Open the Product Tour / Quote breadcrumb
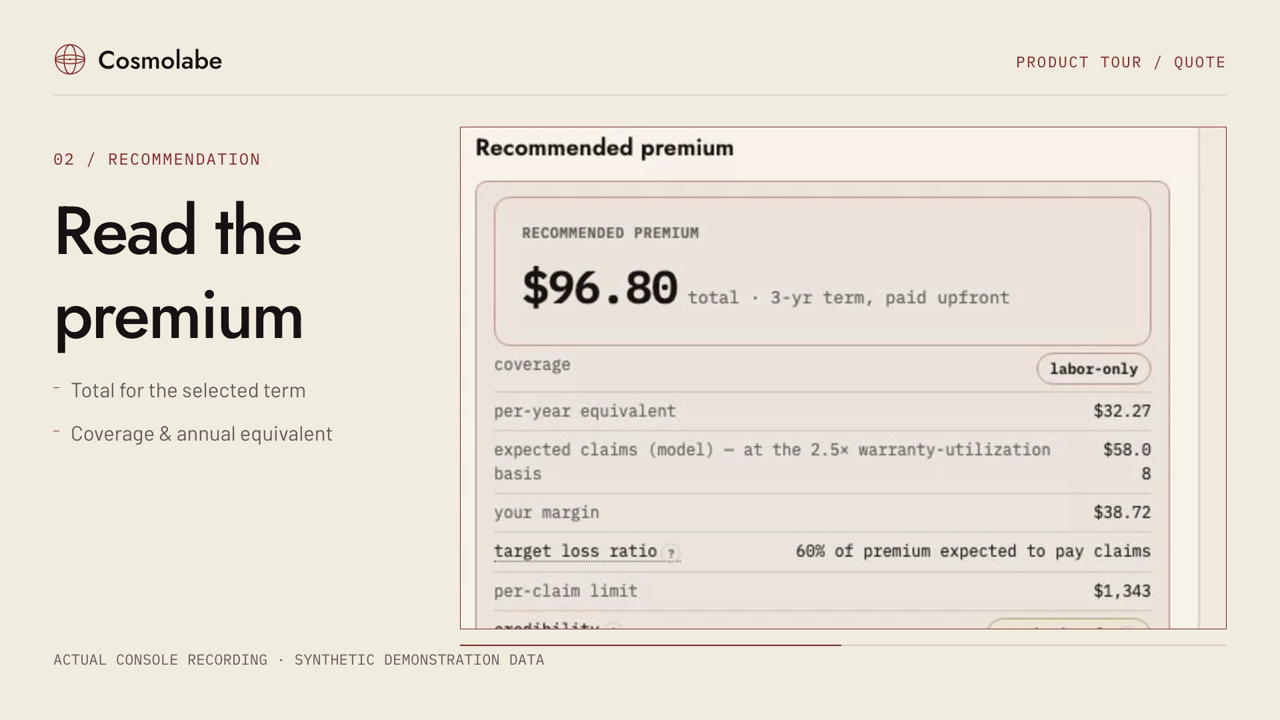 click(1120, 62)
